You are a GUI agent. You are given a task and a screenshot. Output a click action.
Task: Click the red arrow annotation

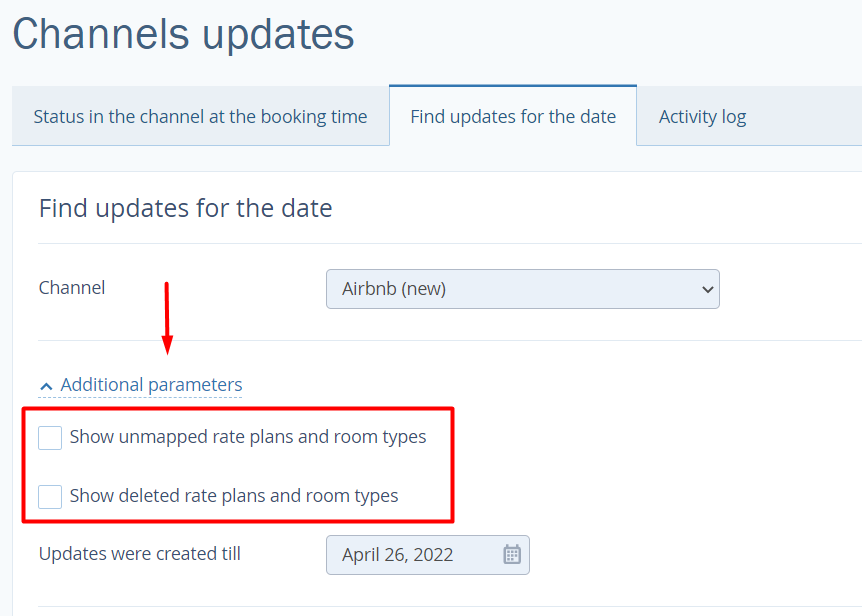coord(167,319)
